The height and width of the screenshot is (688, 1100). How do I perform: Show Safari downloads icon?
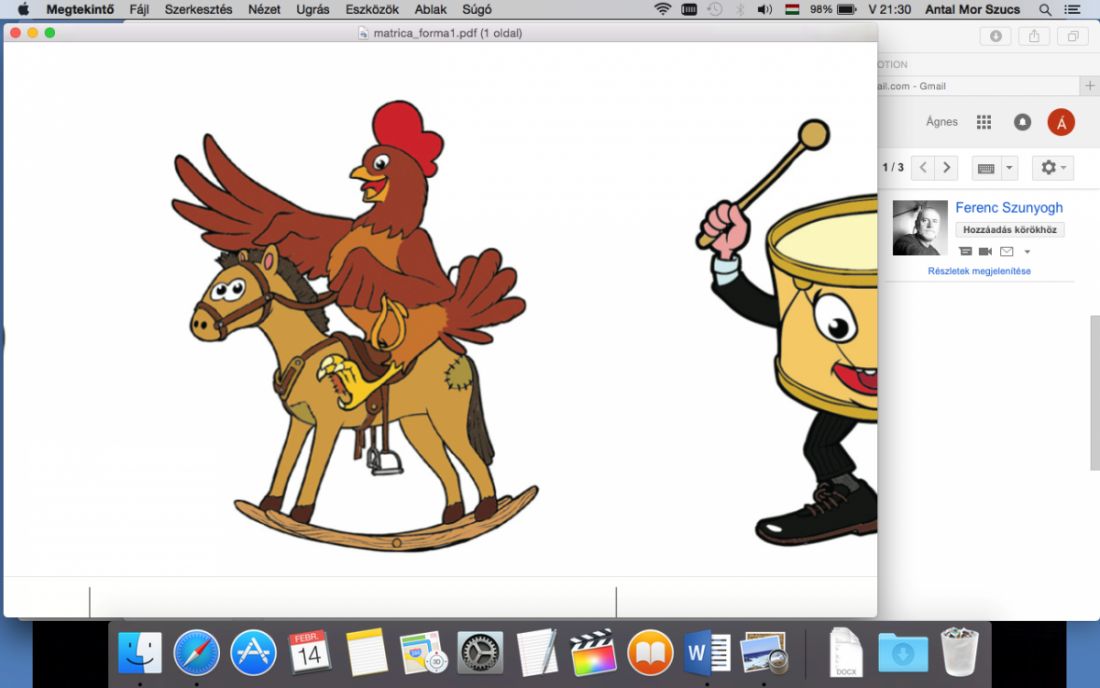pos(996,36)
